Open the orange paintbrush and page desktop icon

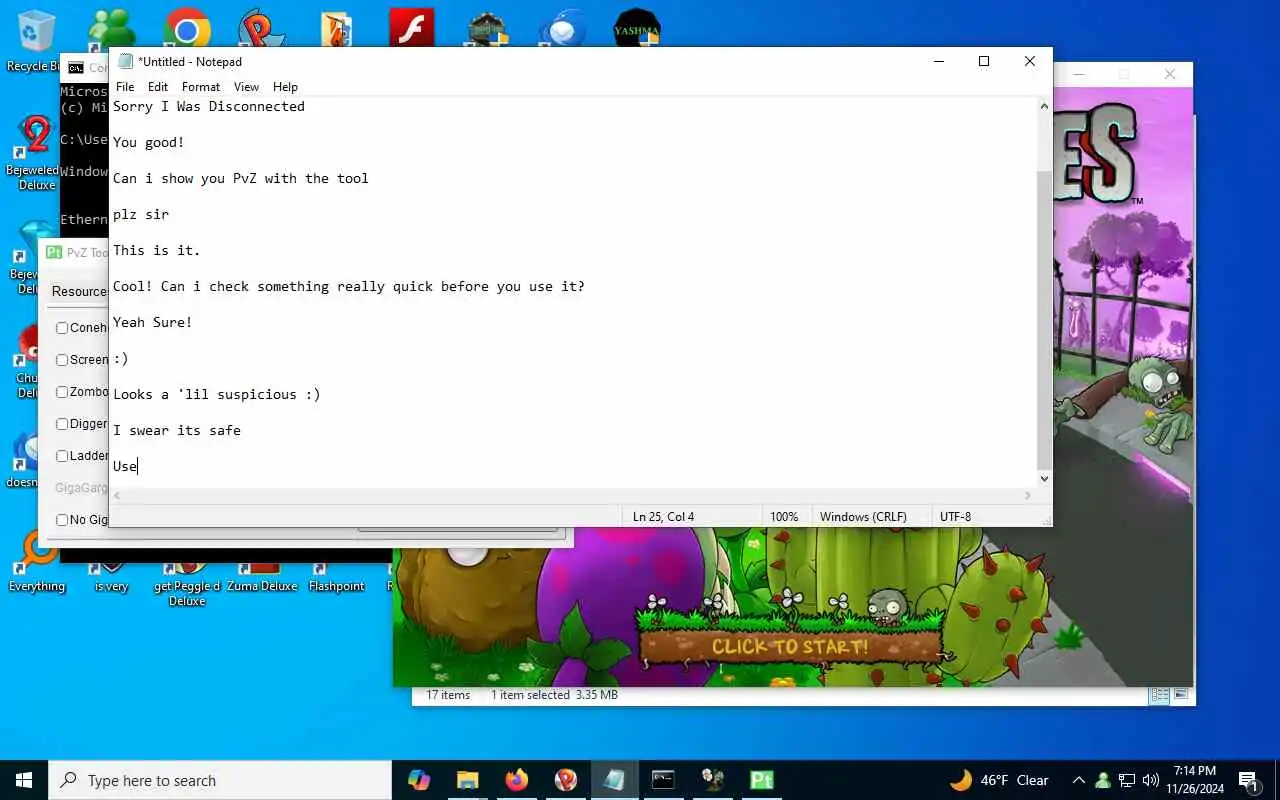[x=337, y=28]
